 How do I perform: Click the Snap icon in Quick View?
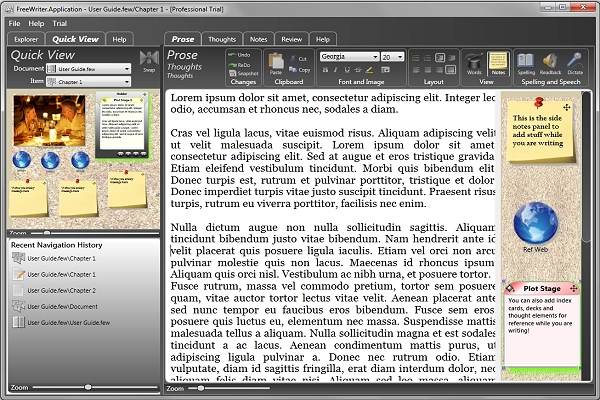149,61
